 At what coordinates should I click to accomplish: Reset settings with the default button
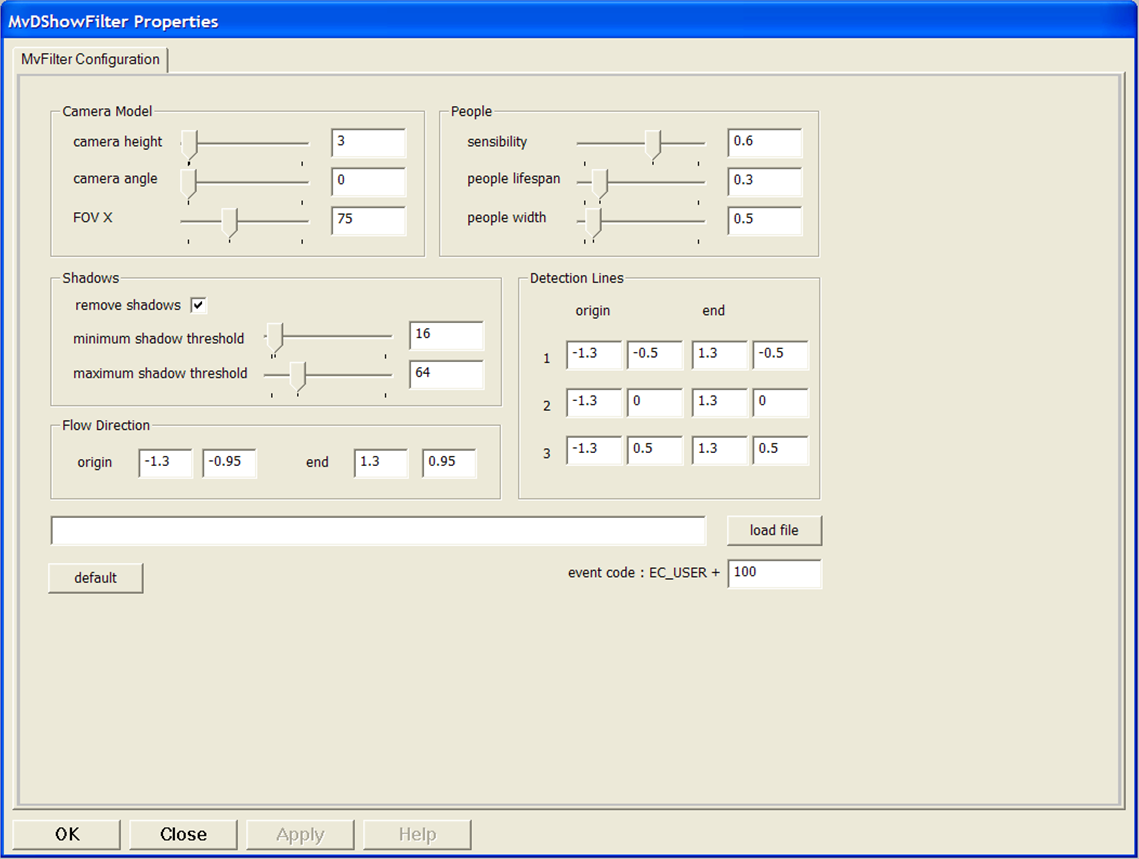coord(96,578)
